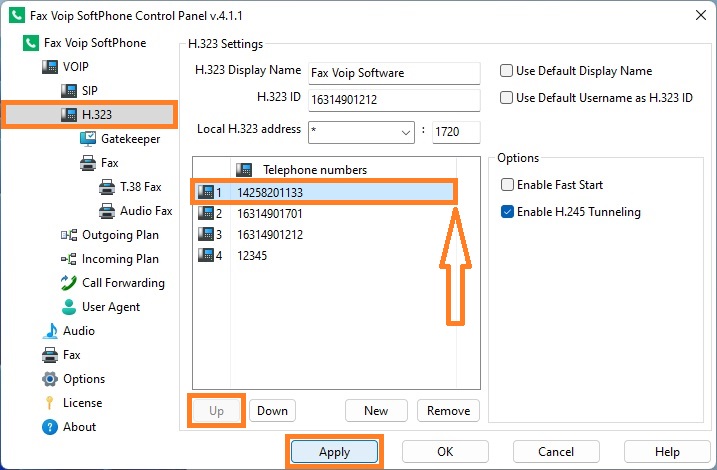Viewport: 717px width, 470px height.
Task: Open the Audio Fax printer icon
Action: point(107,211)
